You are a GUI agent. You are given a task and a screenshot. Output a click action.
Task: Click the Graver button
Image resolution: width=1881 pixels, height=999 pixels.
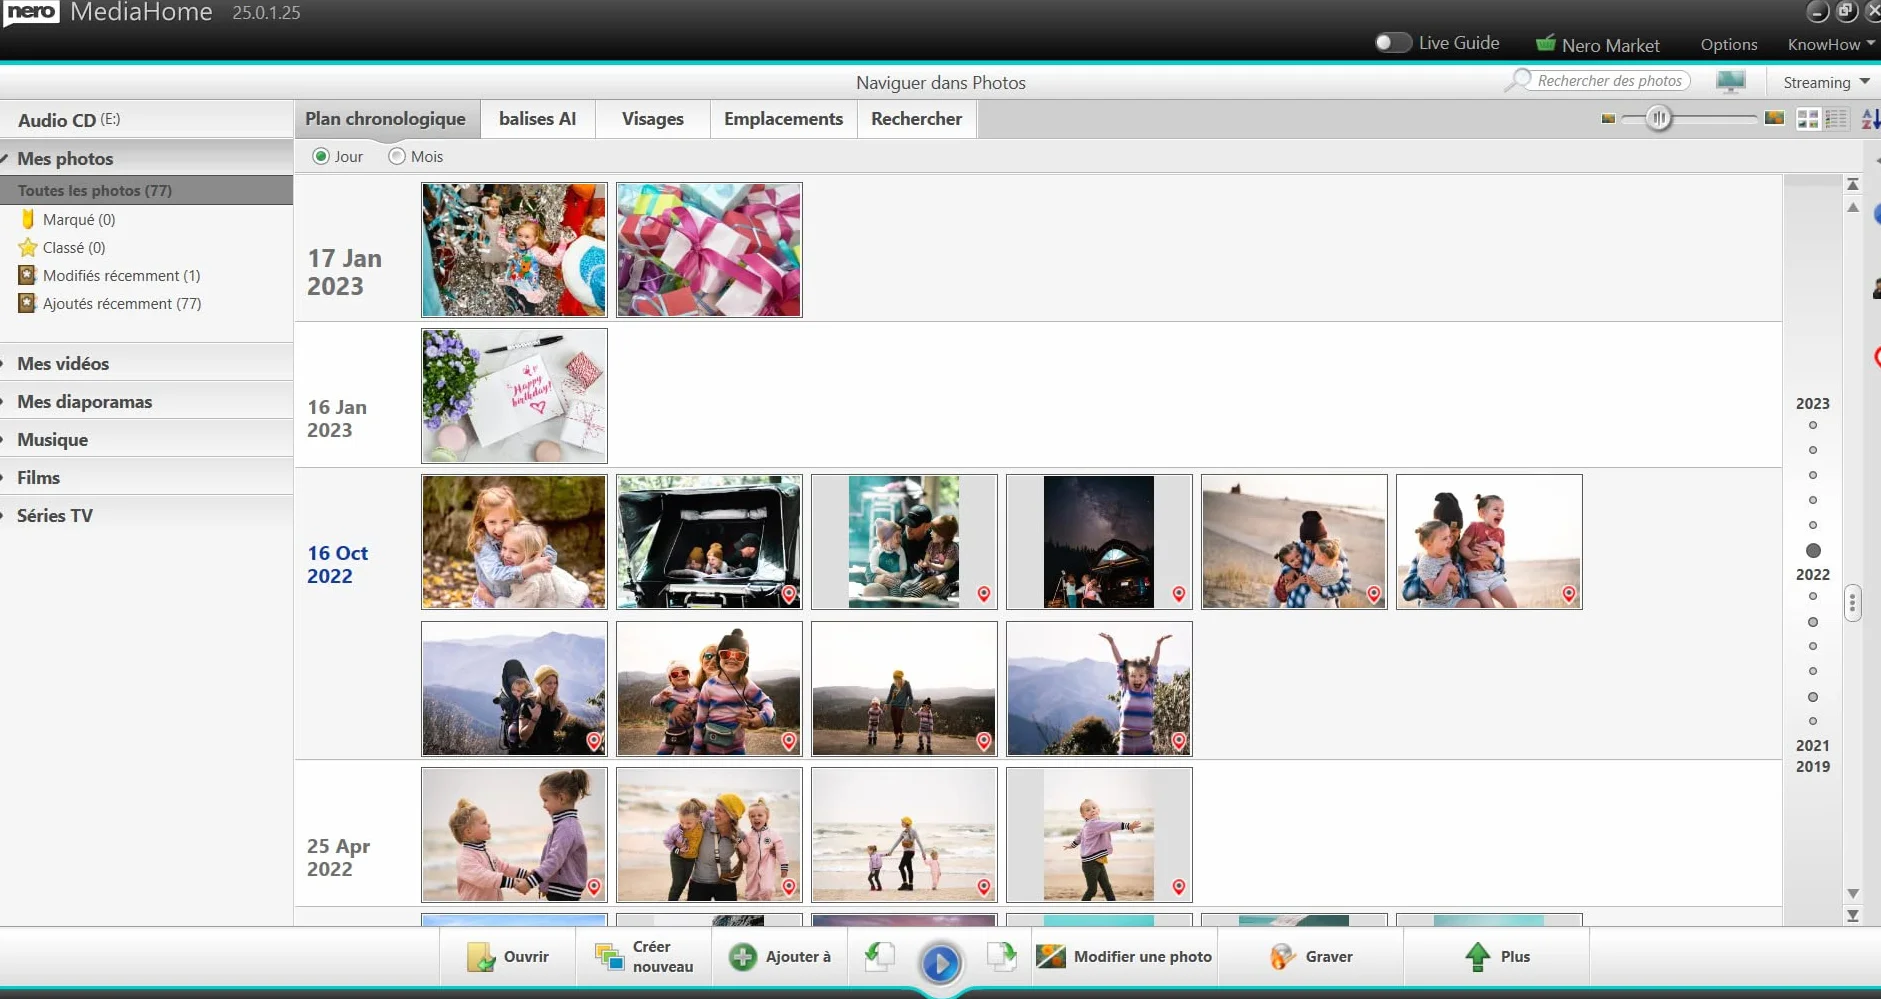pyautogui.click(x=1311, y=957)
